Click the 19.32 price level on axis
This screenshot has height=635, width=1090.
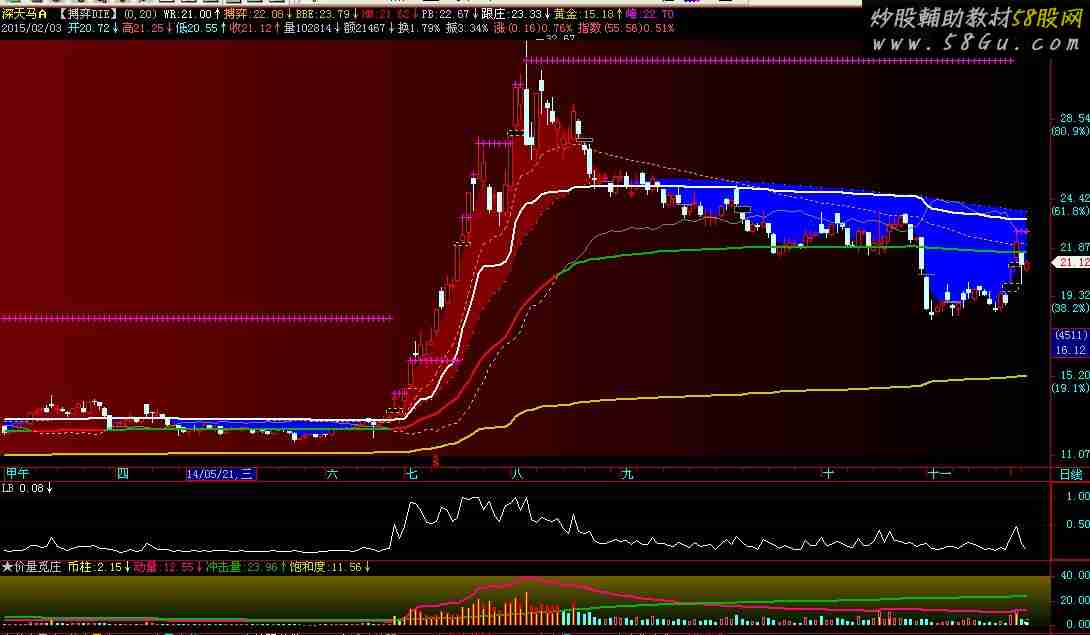pyautogui.click(x=1074, y=296)
